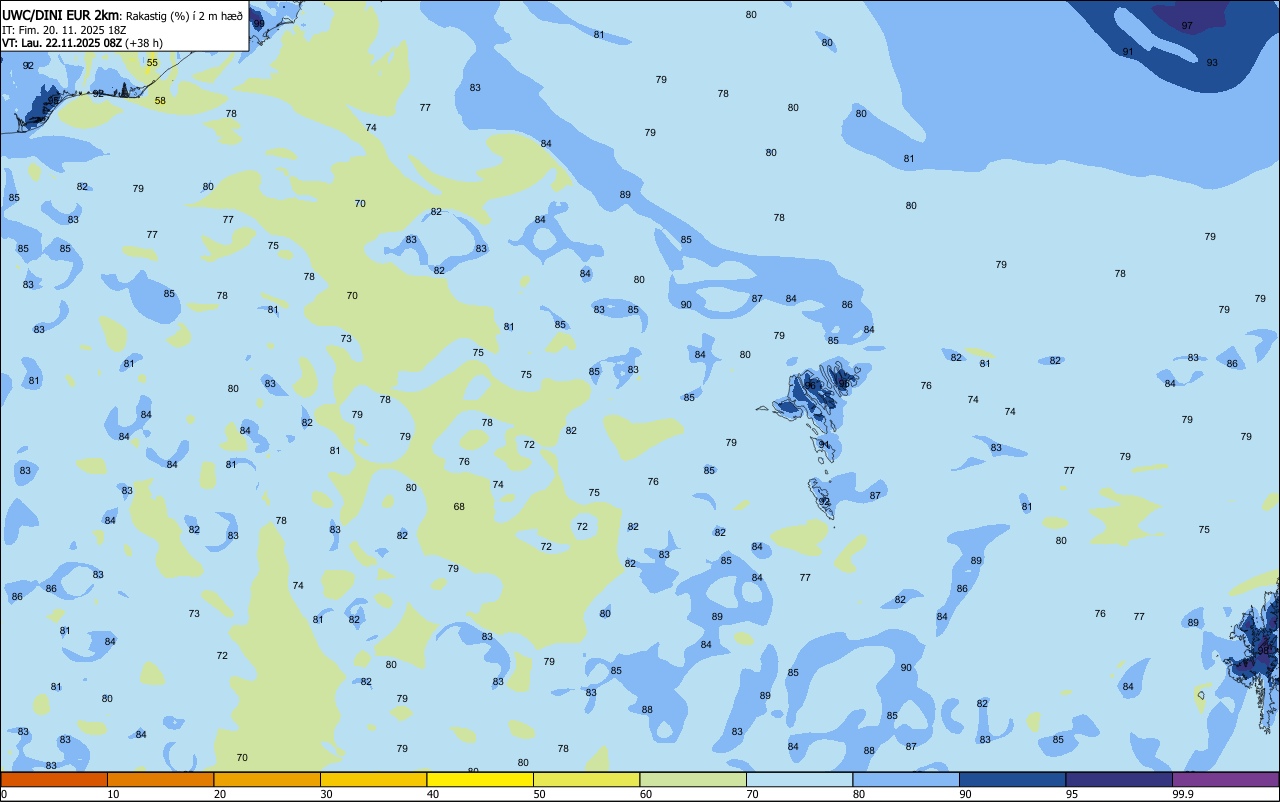
Task: Select the 90–95 dark blue legend swatch
Action: coord(1012,779)
